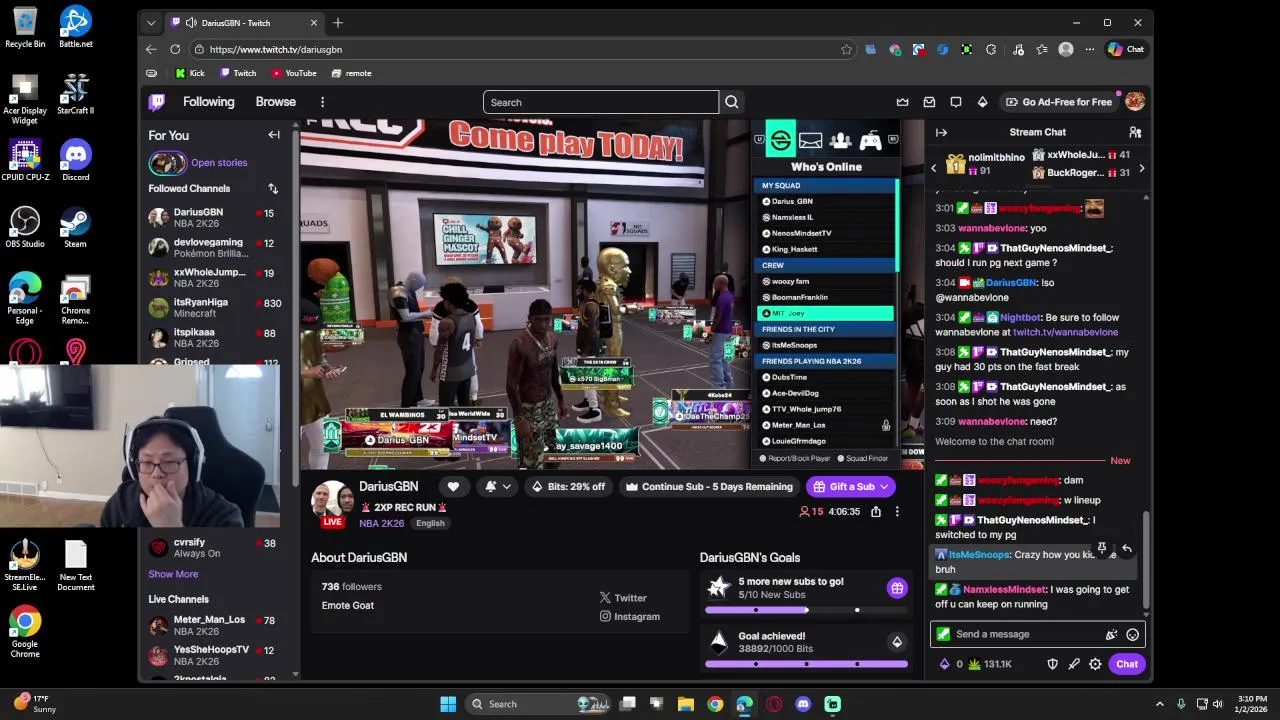Share the stream via share icon
Image resolution: width=1280 pixels, height=720 pixels.
click(x=876, y=511)
